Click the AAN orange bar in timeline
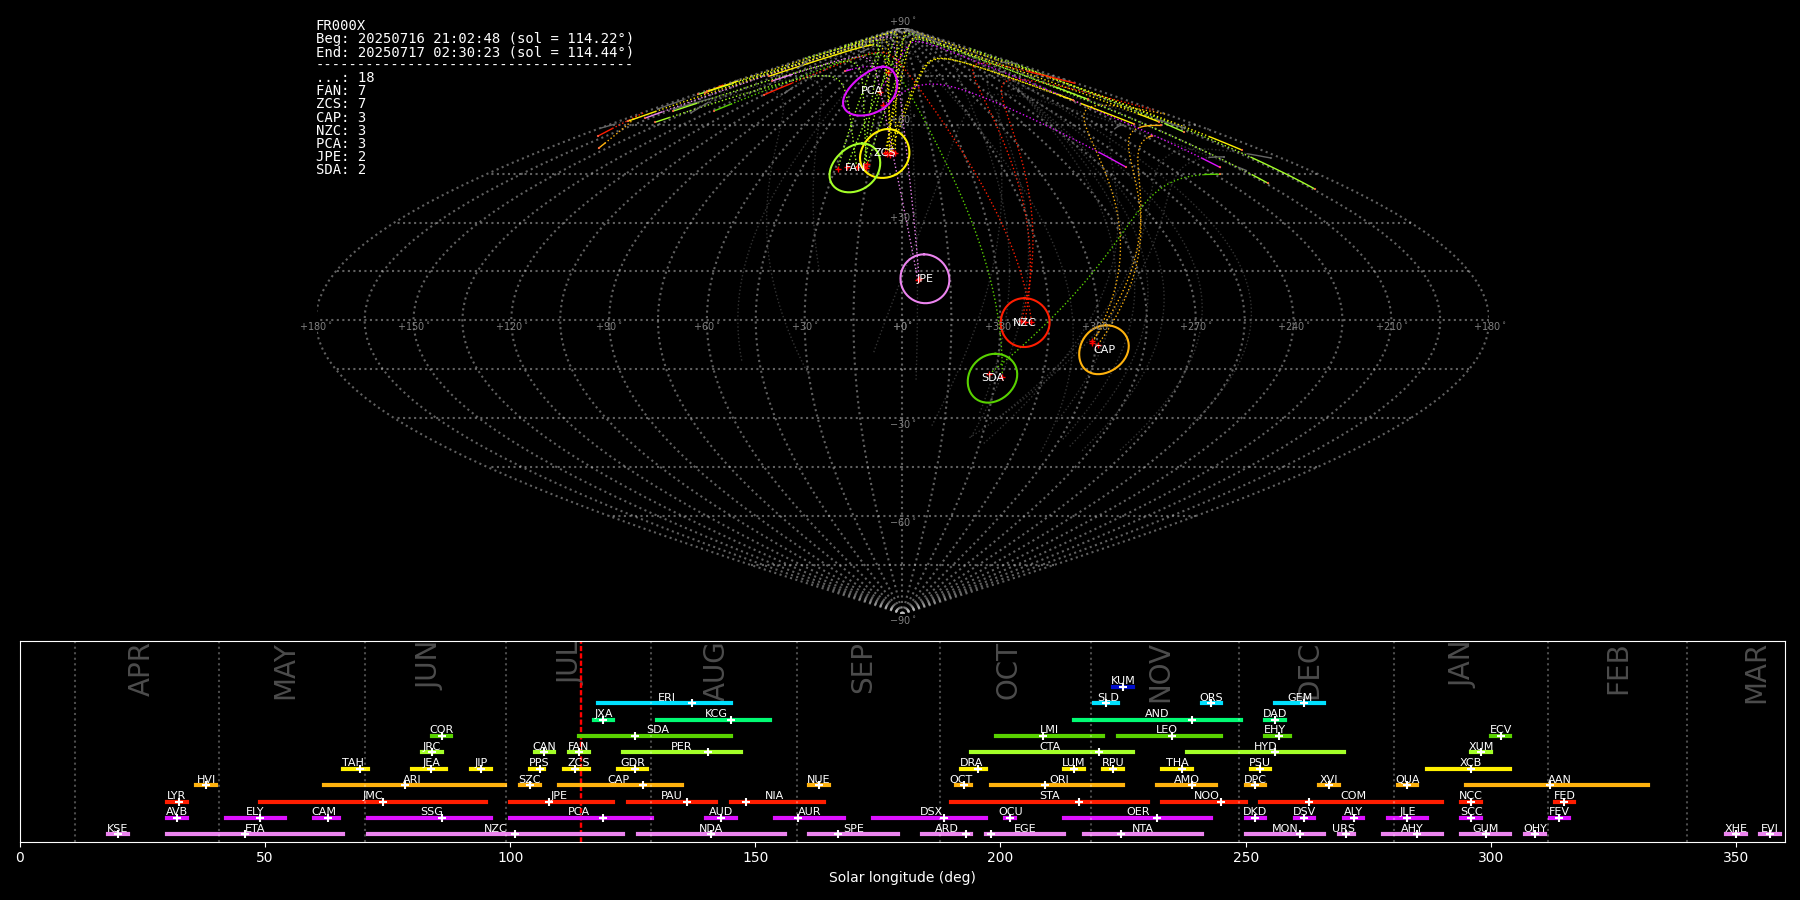1800x900 pixels. (1557, 785)
